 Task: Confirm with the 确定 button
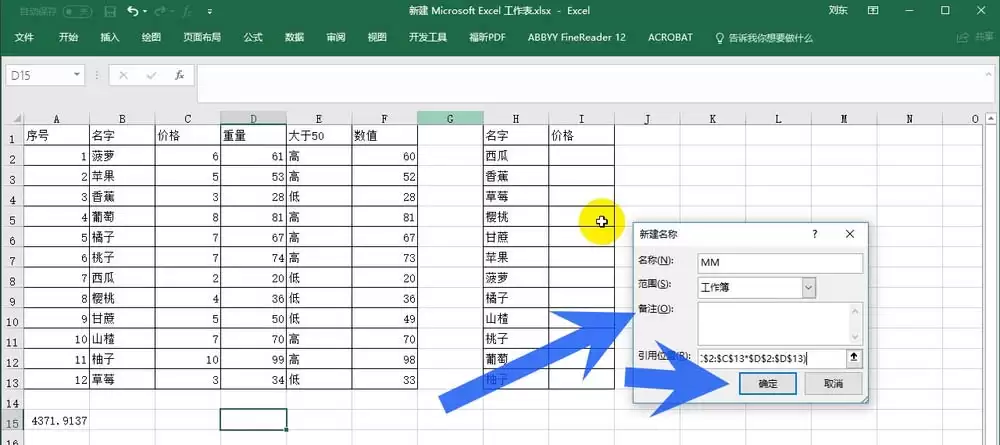pyautogui.click(x=768, y=384)
